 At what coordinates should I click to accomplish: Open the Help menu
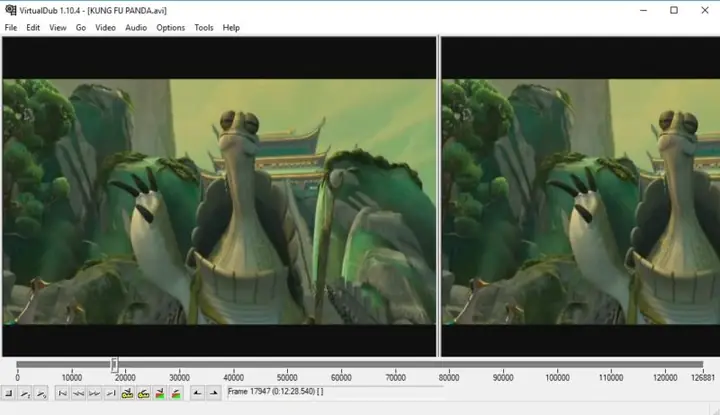[x=231, y=28]
